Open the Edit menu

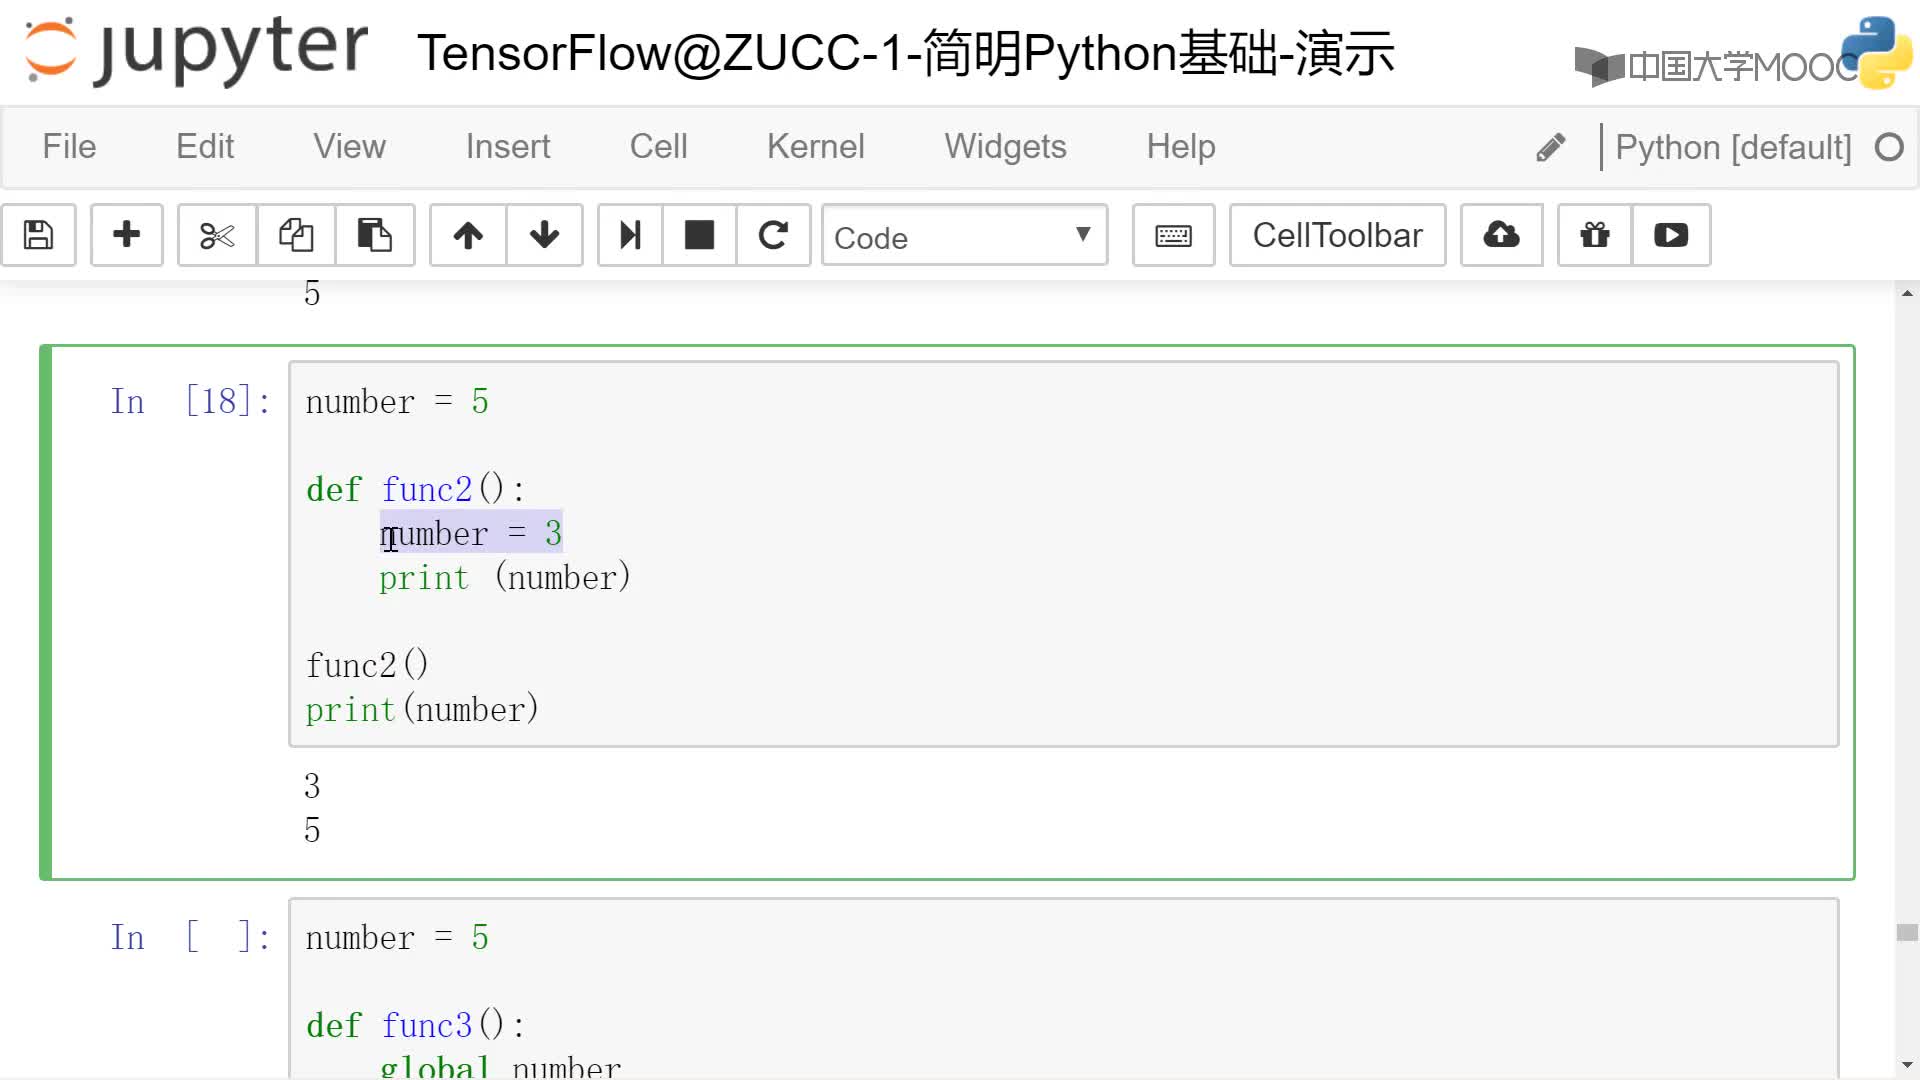[205, 147]
